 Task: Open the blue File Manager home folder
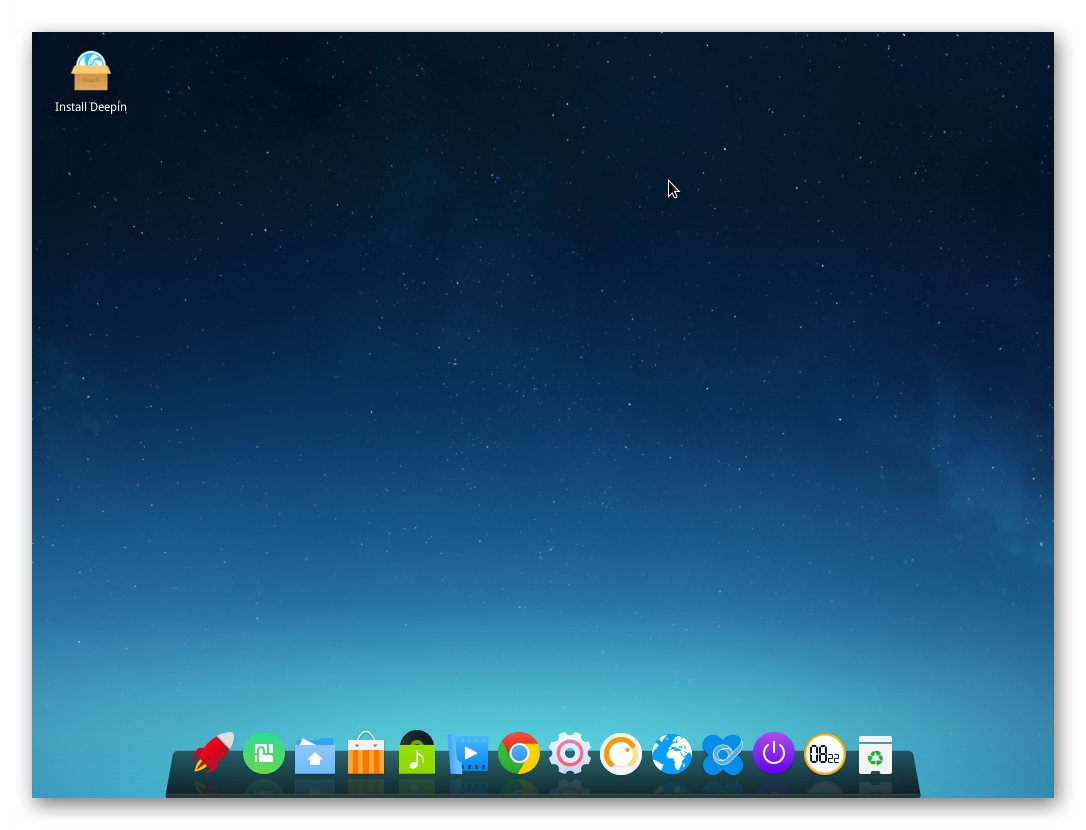click(x=315, y=755)
